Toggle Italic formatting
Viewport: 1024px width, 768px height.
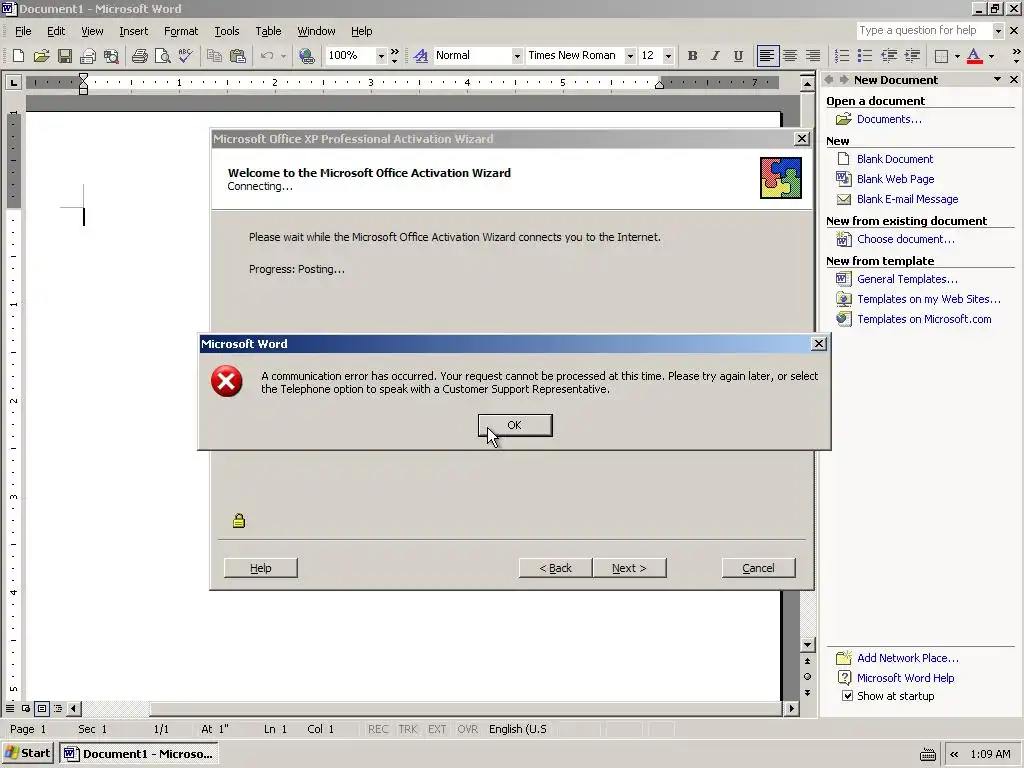tap(715, 56)
